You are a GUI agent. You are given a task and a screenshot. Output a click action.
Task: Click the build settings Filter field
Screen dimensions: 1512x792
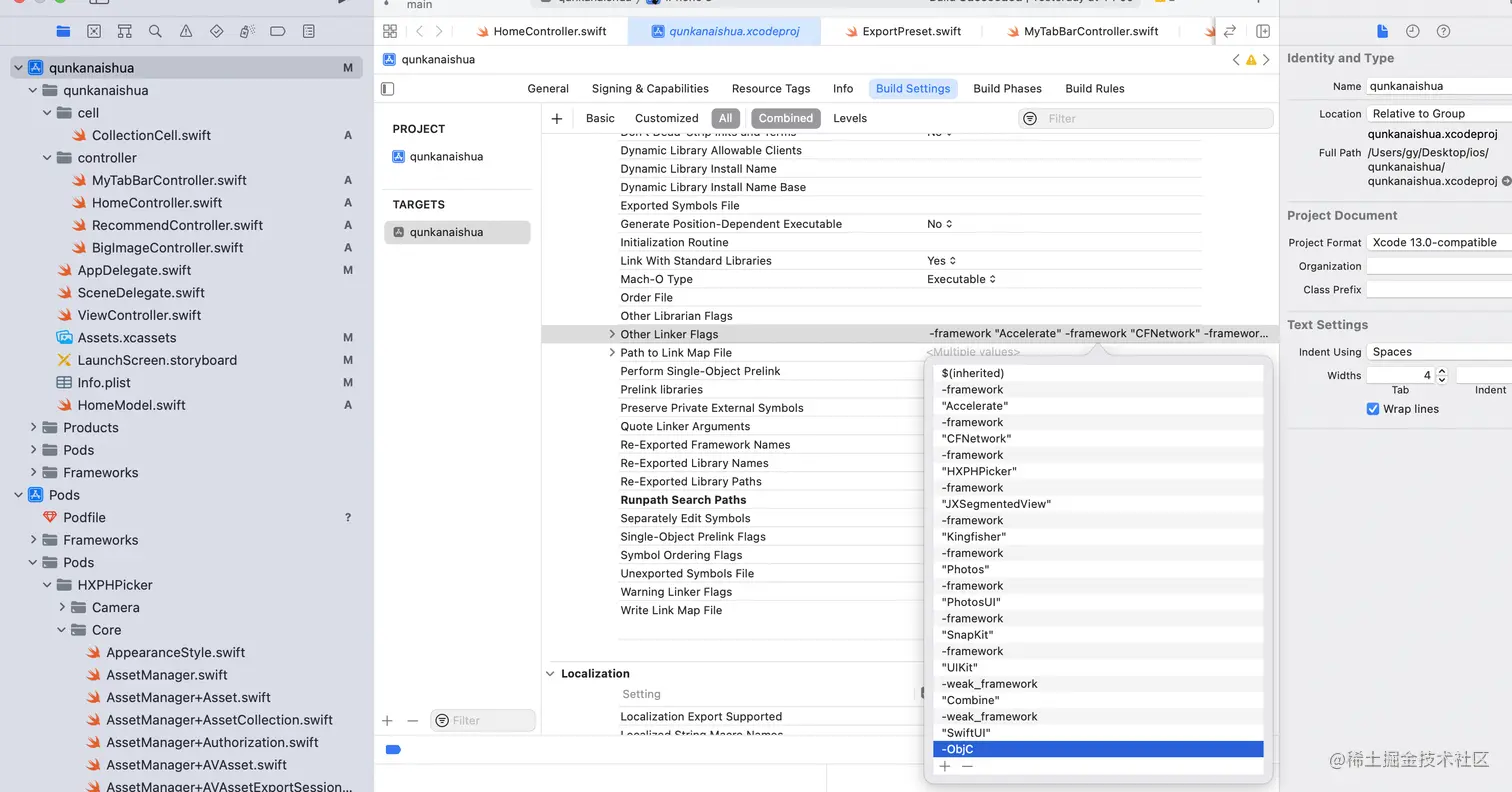point(1146,118)
